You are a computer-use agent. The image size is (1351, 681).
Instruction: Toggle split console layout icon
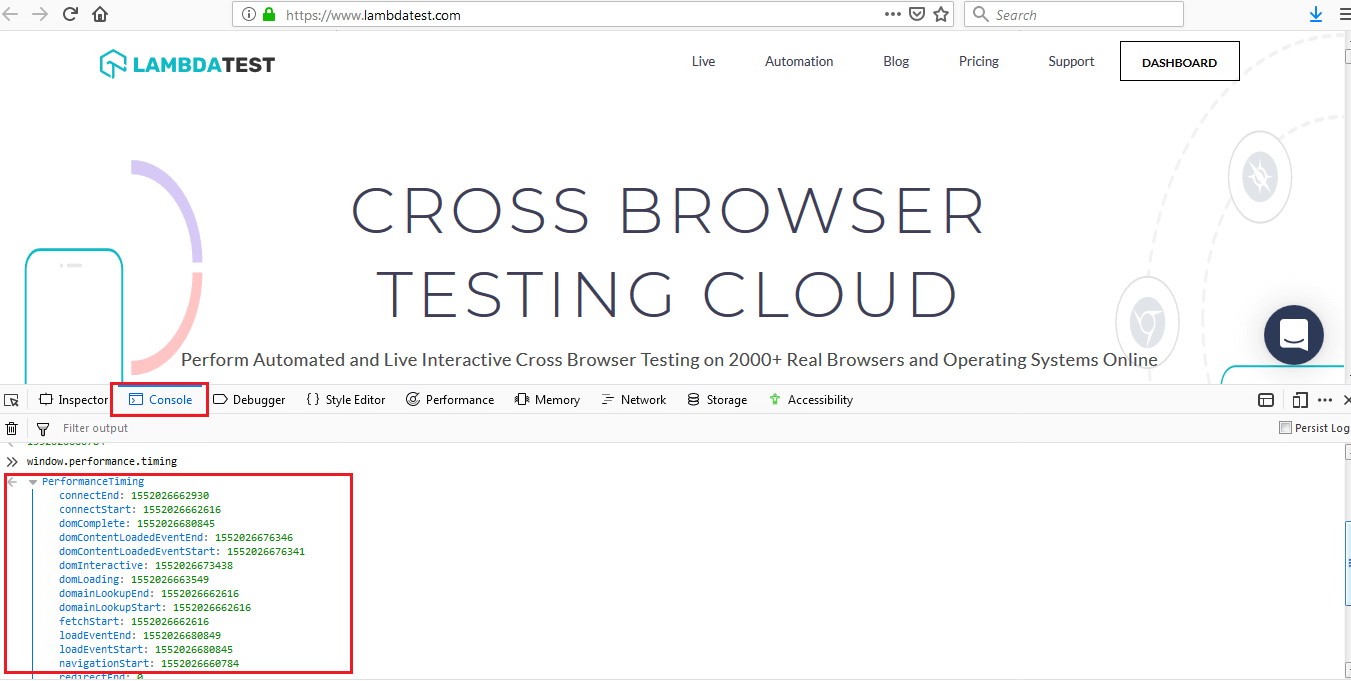pyautogui.click(x=1266, y=399)
